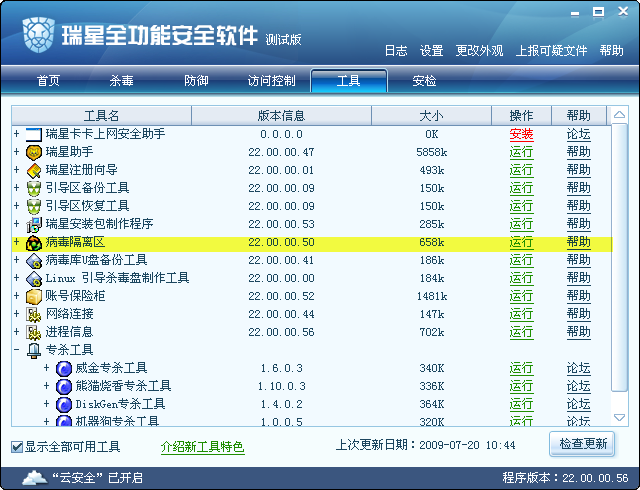Open the 日志 menu
Image resolution: width=640 pixels, height=490 pixels.
pos(396,51)
